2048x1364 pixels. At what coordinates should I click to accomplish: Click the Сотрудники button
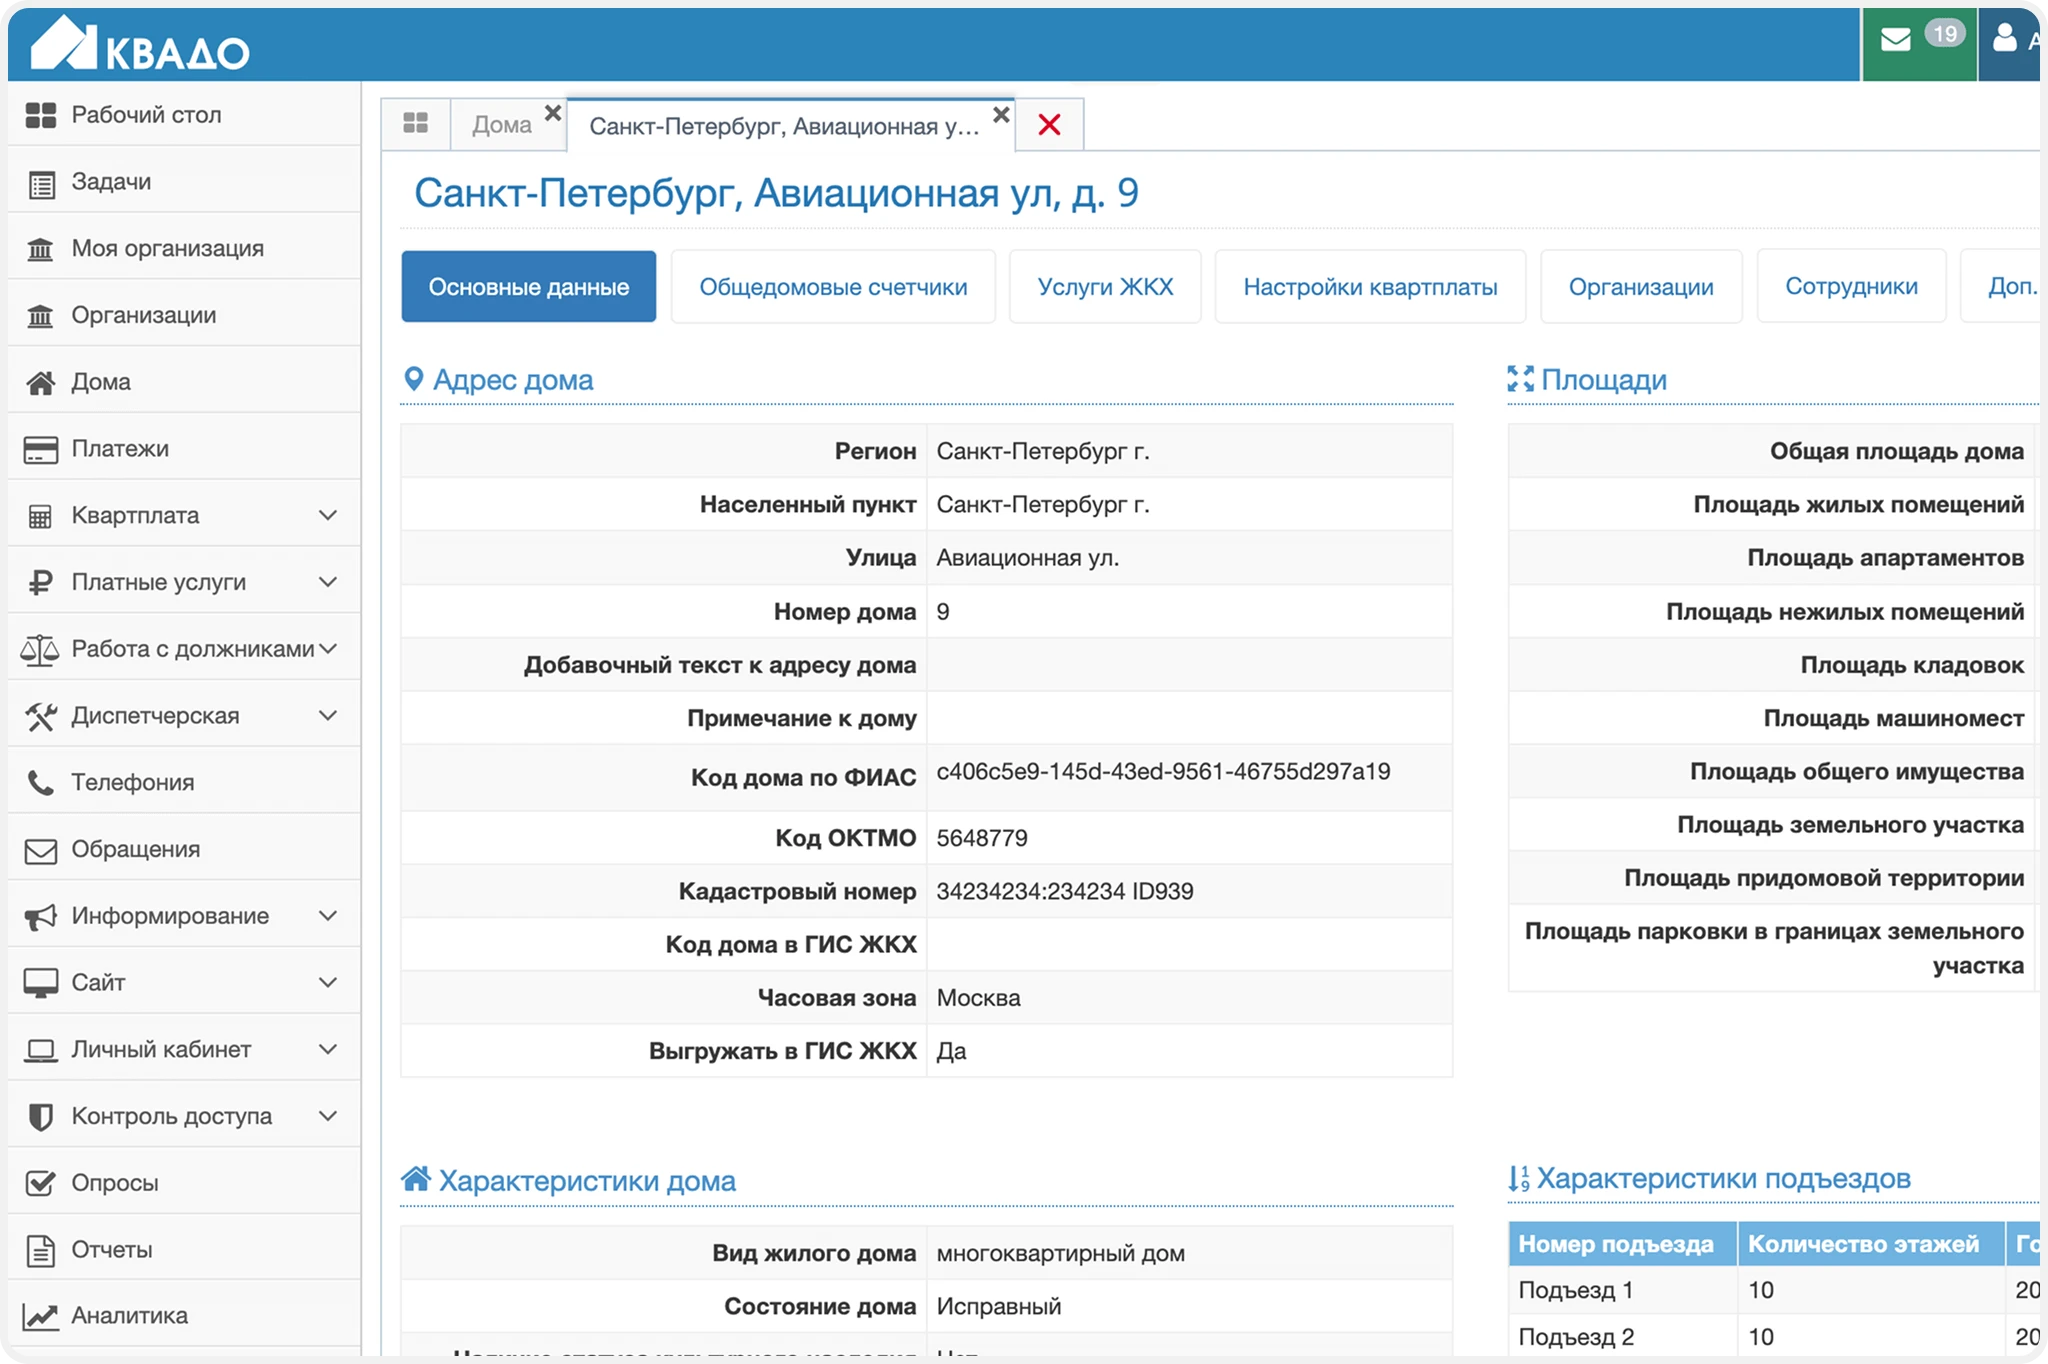1851,287
